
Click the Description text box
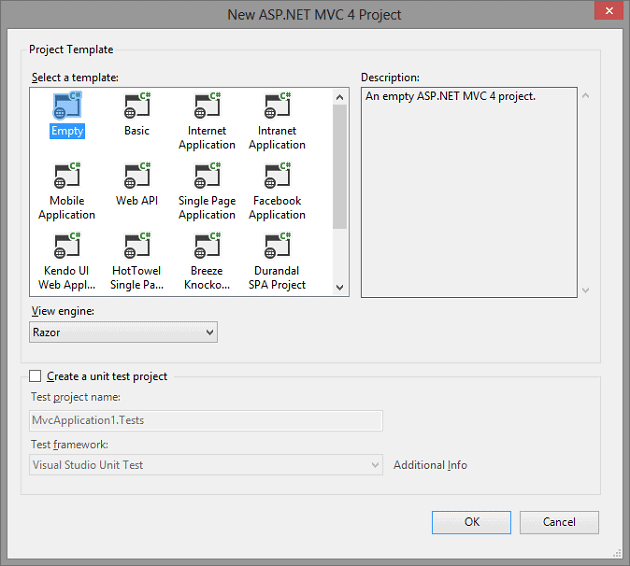[469, 192]
